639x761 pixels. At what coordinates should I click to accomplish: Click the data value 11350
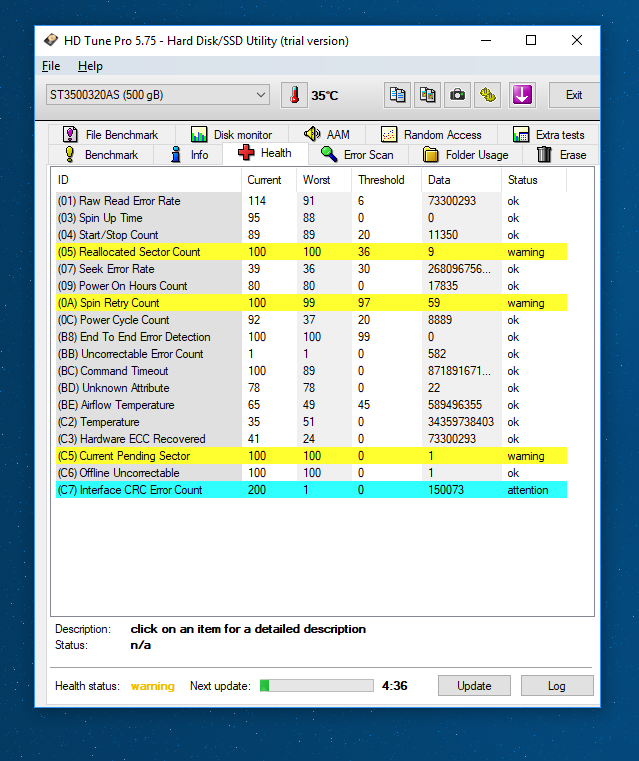point(442,235)
